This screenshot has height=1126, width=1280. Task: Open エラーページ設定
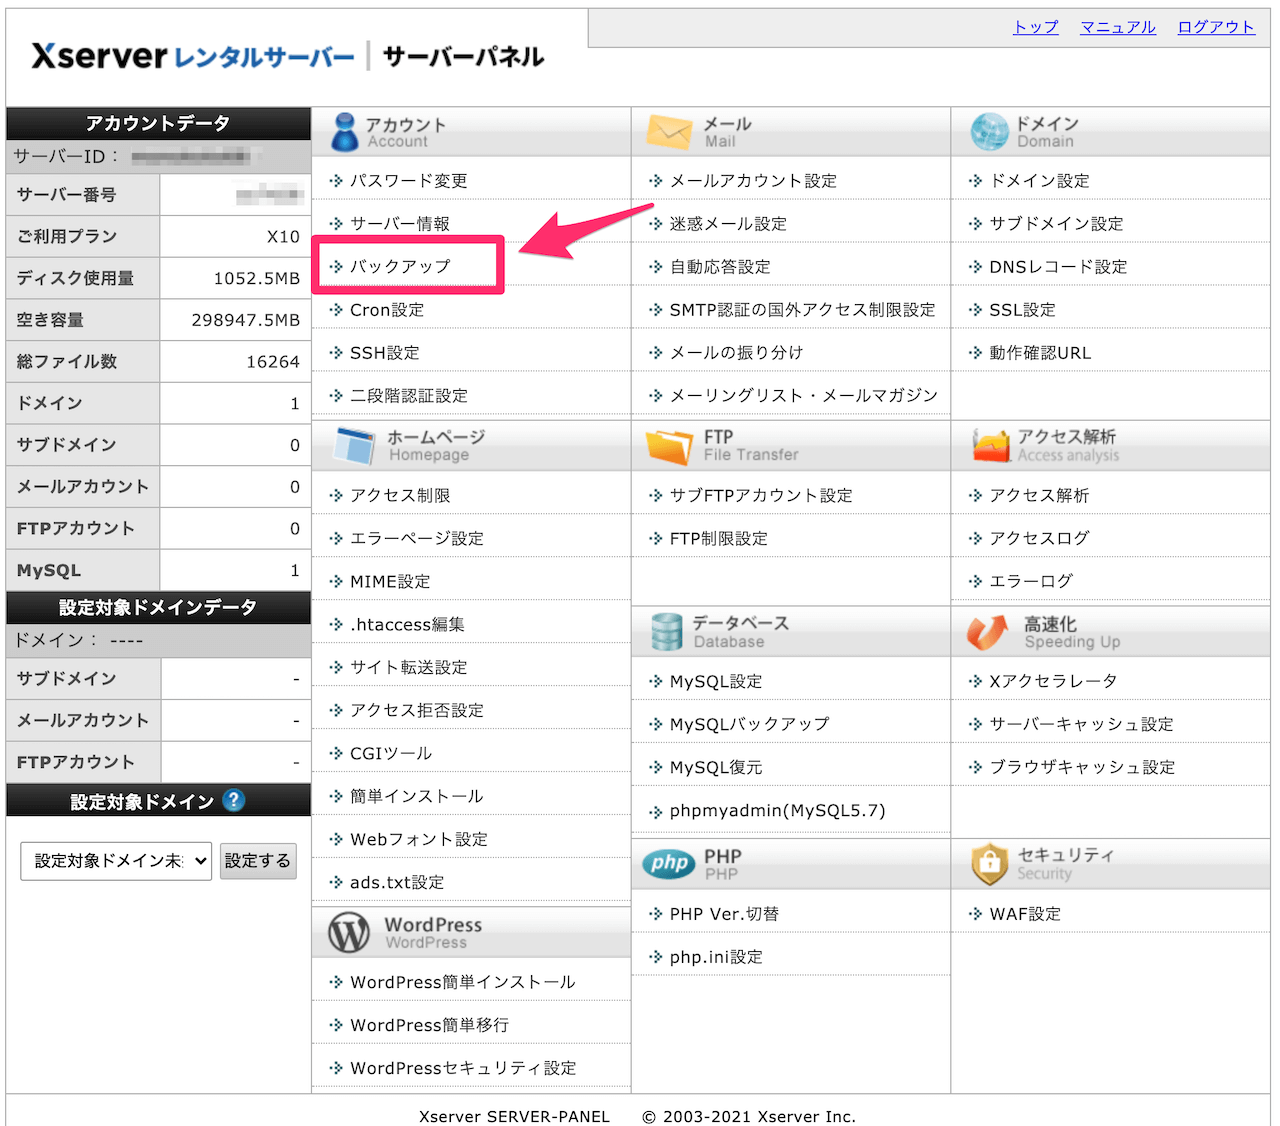tap(417, 539)
